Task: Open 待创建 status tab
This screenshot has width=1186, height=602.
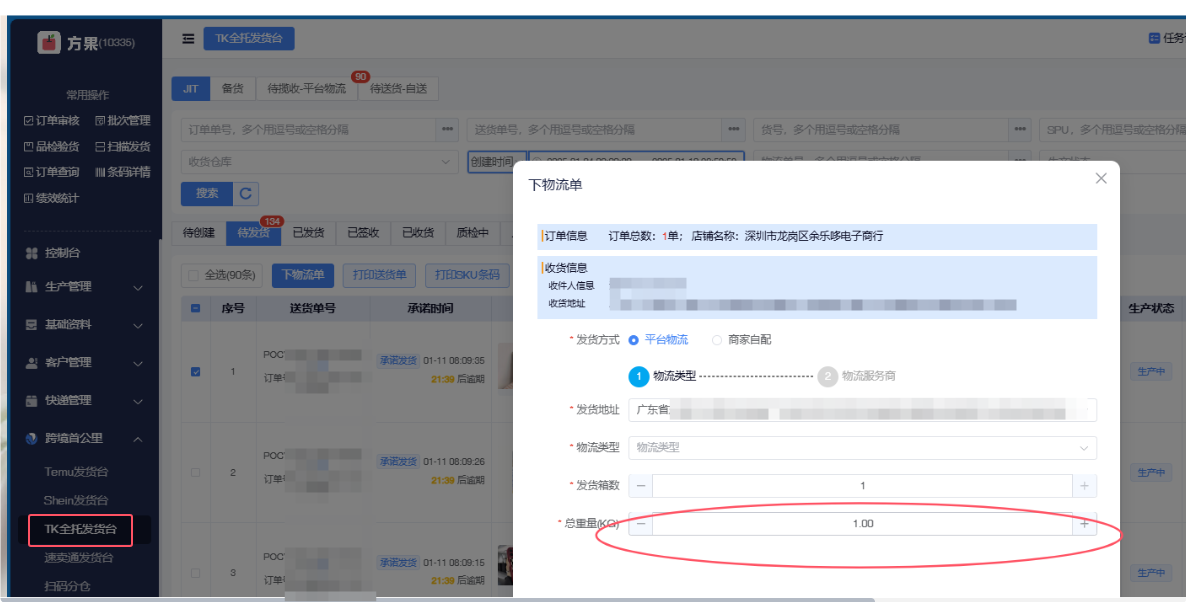Action: [x=199, y=233]
